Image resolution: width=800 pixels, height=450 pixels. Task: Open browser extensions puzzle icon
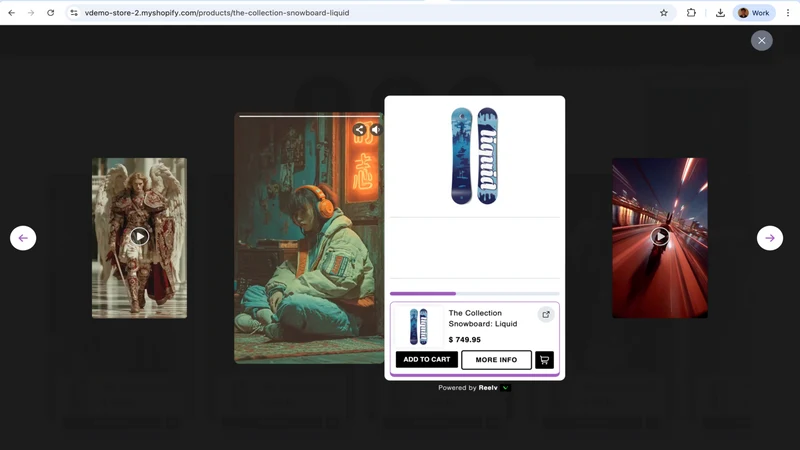pos(691,13)
